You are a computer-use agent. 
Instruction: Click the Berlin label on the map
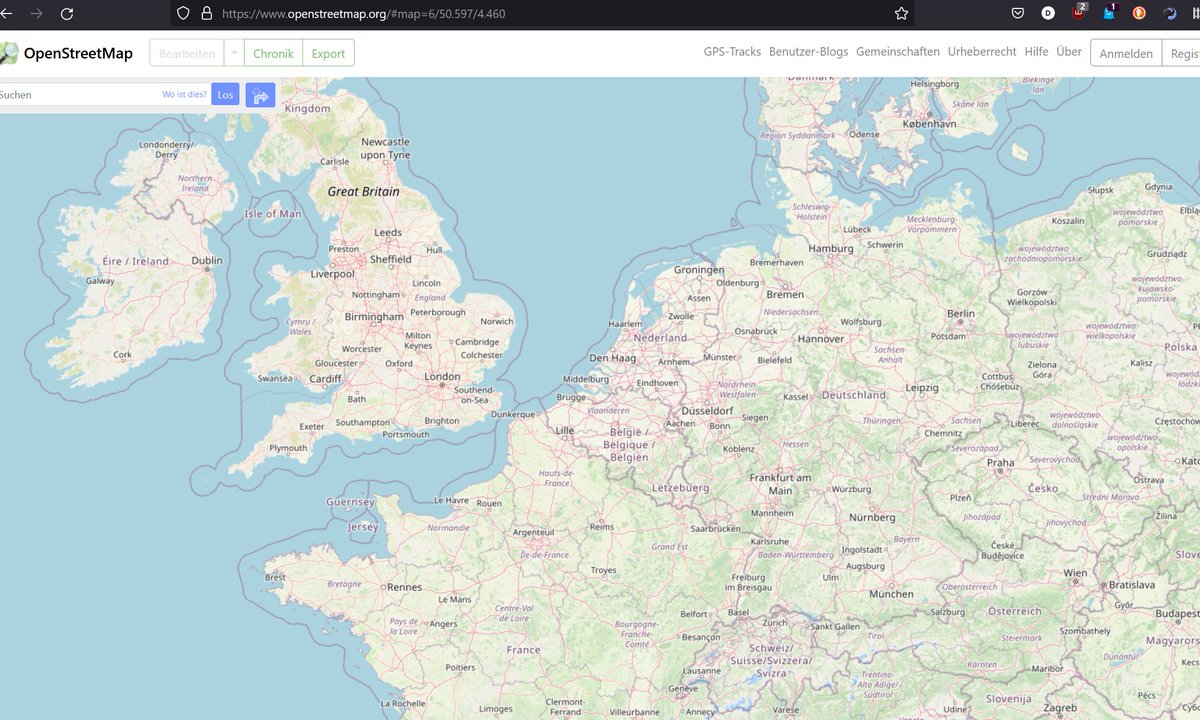(x=960, y=314)
